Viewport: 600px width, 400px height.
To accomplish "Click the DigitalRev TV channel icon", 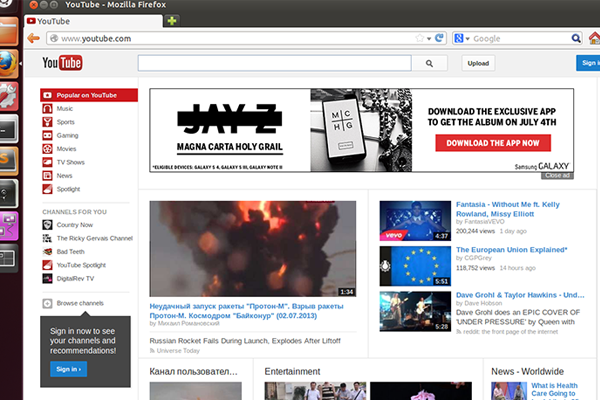I will tap(47, 278).
